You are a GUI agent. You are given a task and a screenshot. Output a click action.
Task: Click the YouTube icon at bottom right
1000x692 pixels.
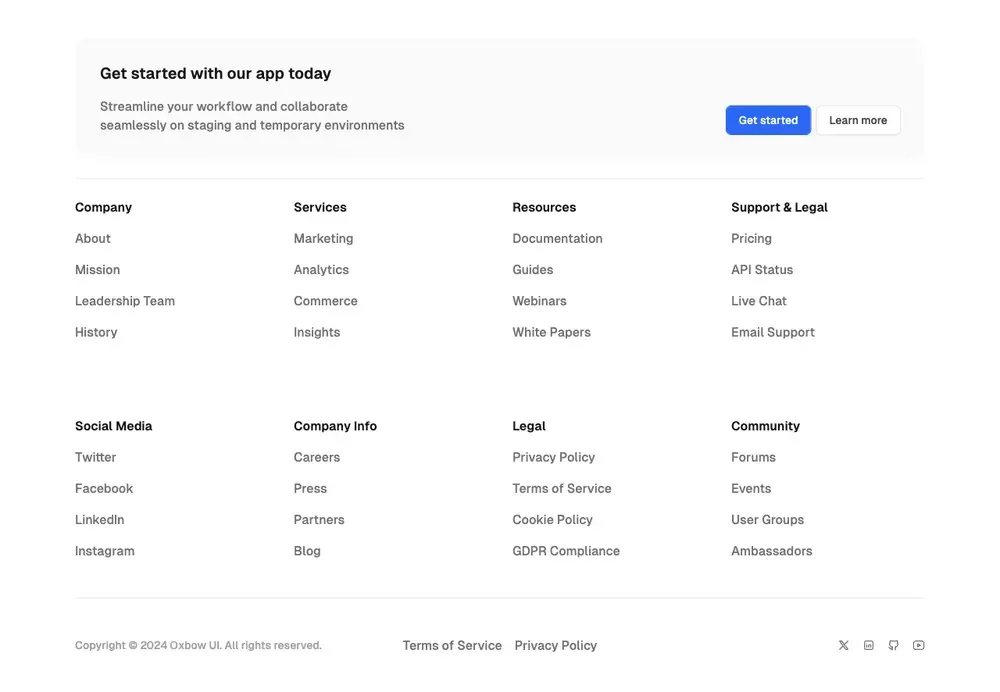(x=918, y=645)
